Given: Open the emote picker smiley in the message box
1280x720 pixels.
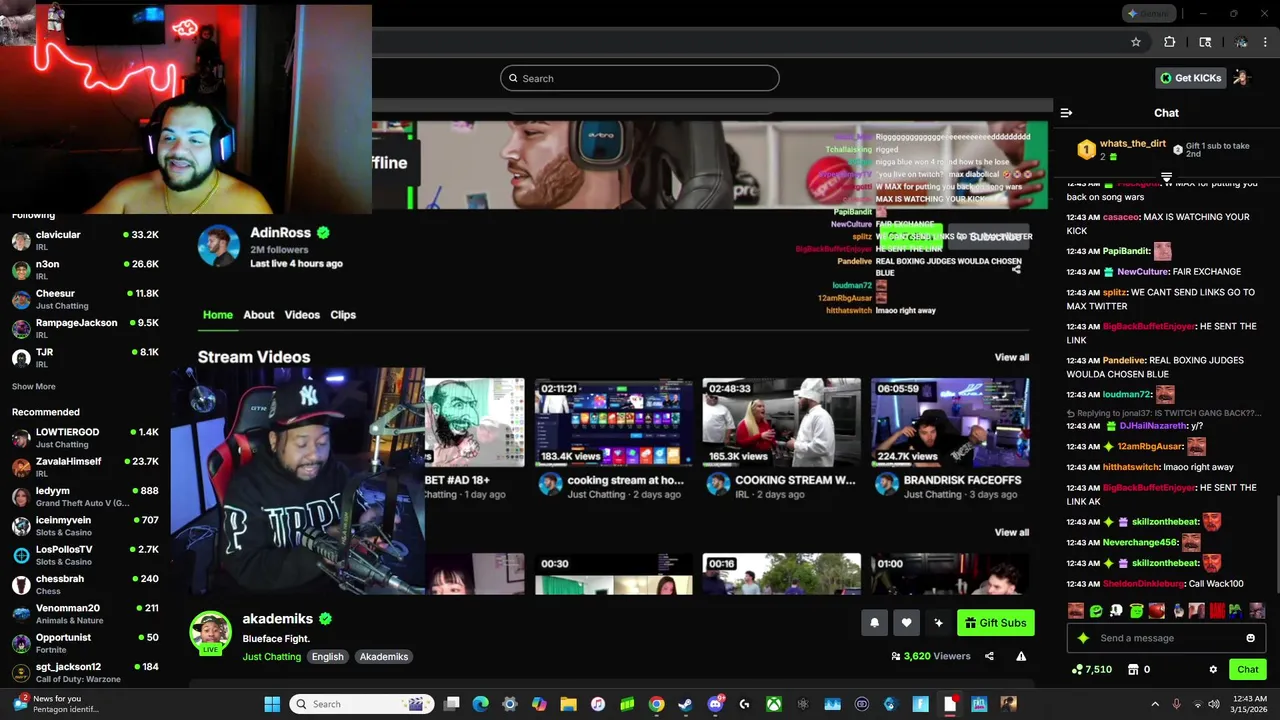Looking at the screenshot, I should tap(1250, 638).
